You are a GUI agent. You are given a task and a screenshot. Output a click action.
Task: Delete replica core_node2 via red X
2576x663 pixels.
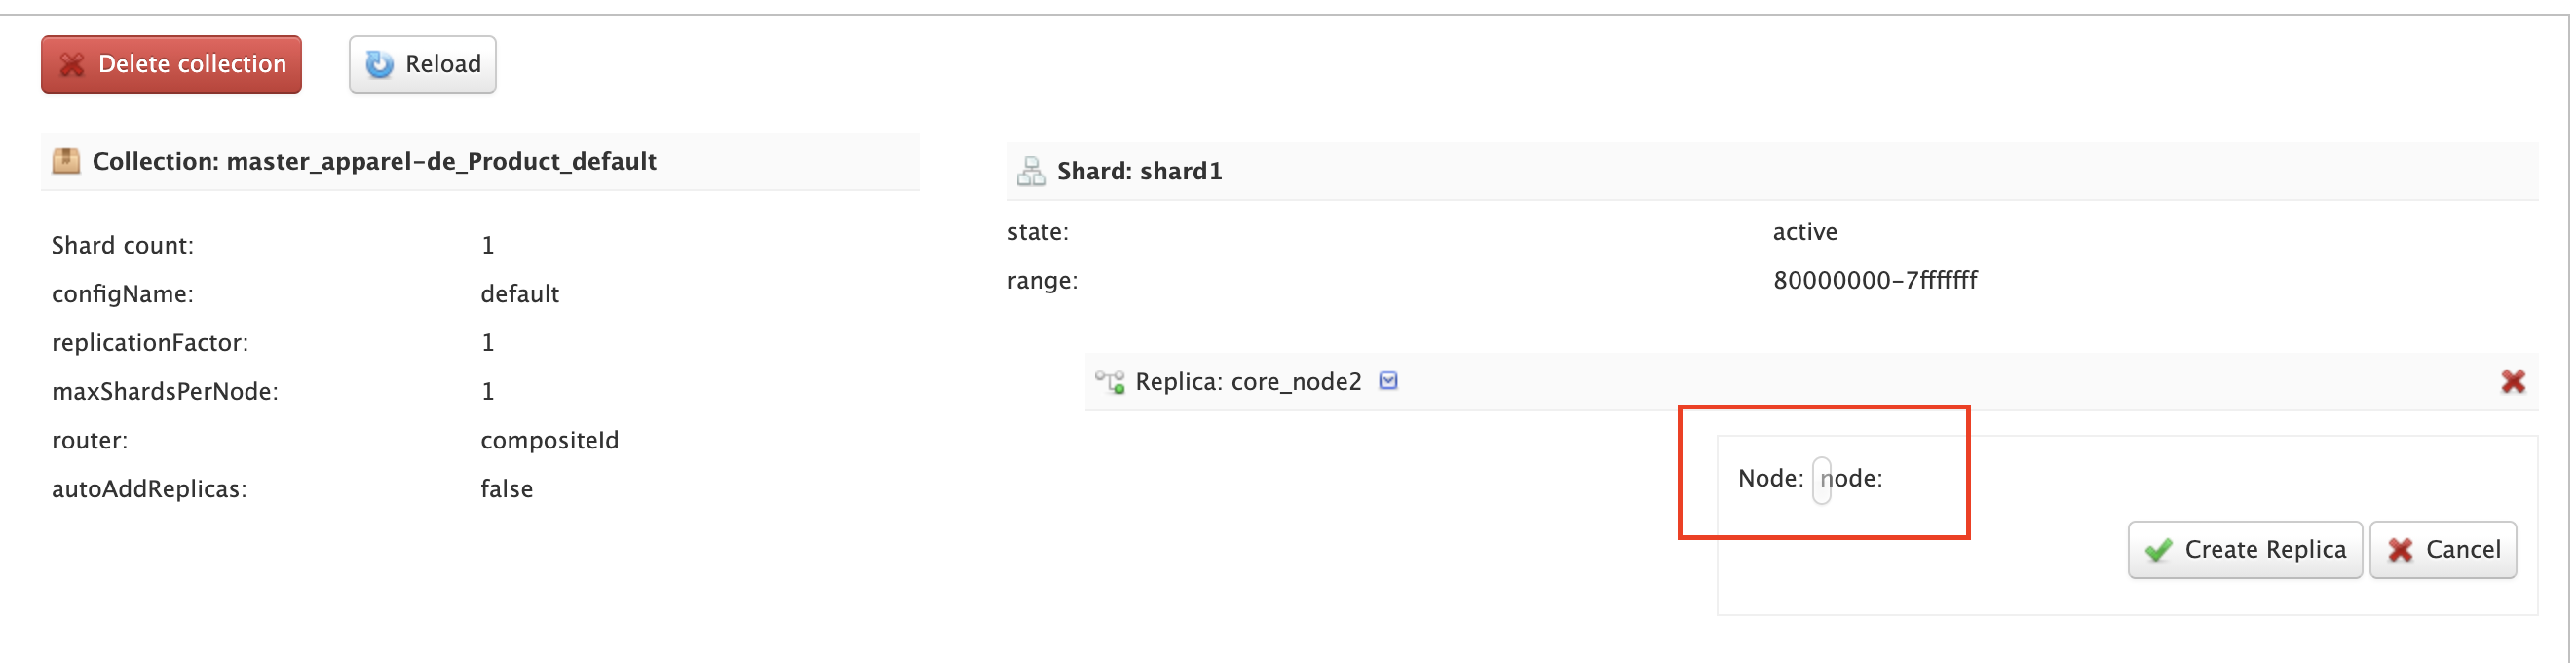(x=2513, y=381)
